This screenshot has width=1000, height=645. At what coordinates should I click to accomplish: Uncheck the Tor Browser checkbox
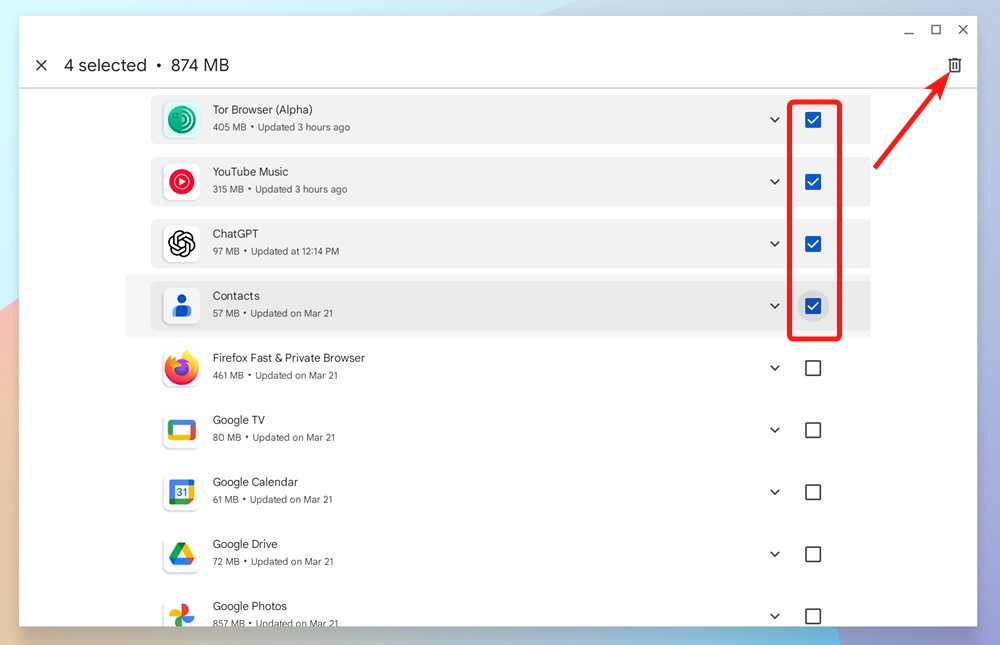[x=813, y=119]
